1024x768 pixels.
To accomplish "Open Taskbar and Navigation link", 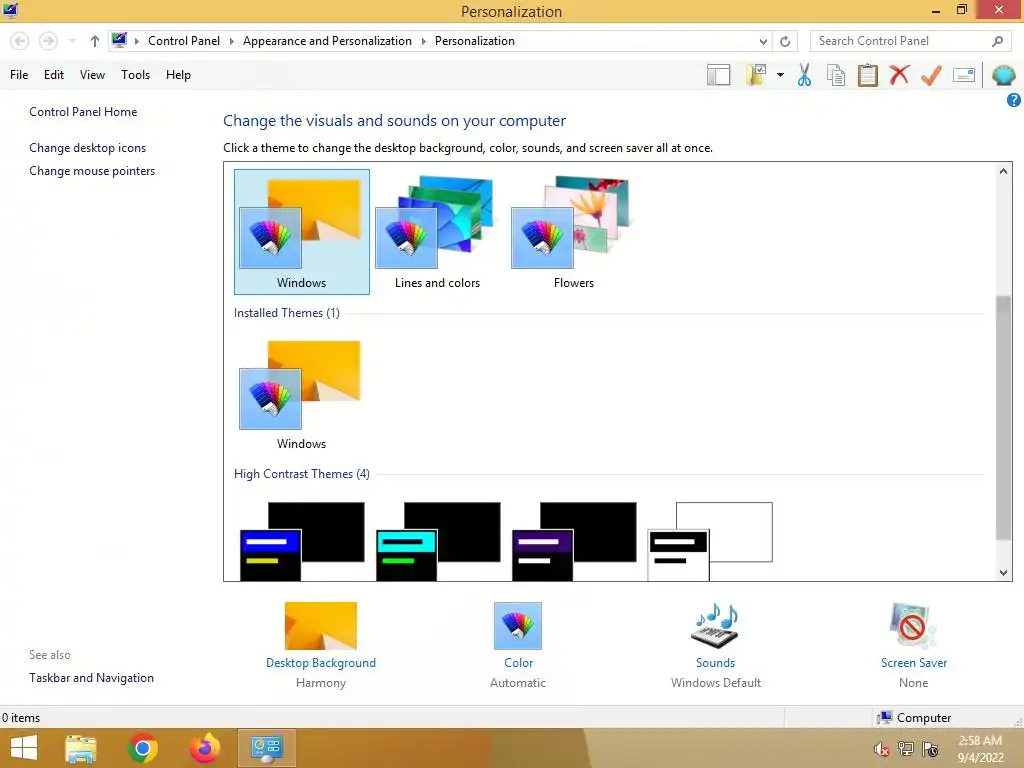I will click(x=91, y=678).
